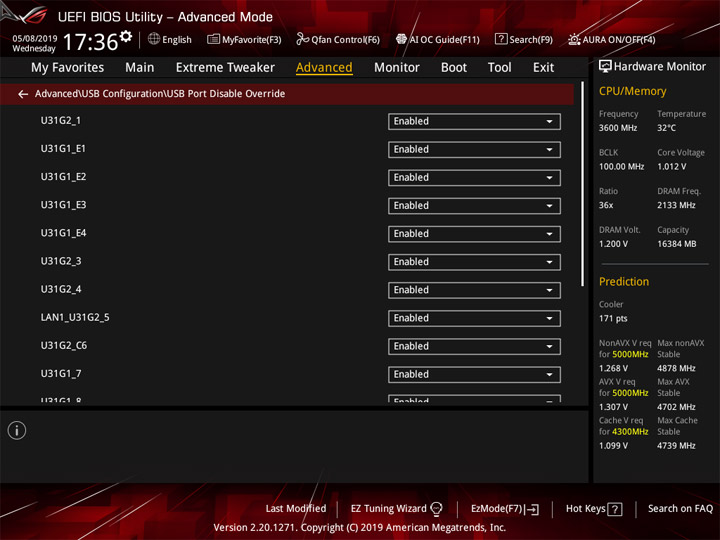The height and width of the screenshot is (540, 720).
Task: Switch to the My Favorites tab
Action: [x=68, y=68]
